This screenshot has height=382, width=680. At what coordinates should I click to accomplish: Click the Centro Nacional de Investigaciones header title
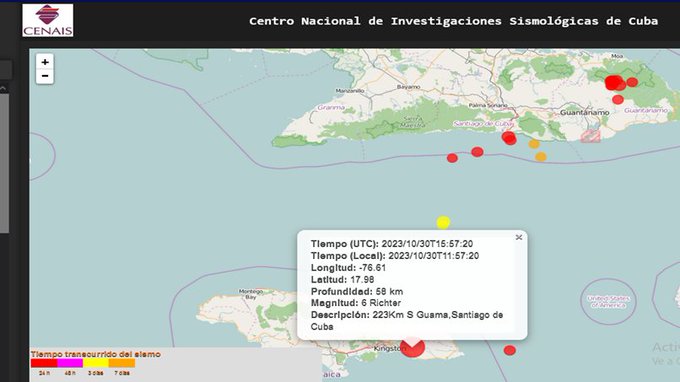(x=454, y=21)
